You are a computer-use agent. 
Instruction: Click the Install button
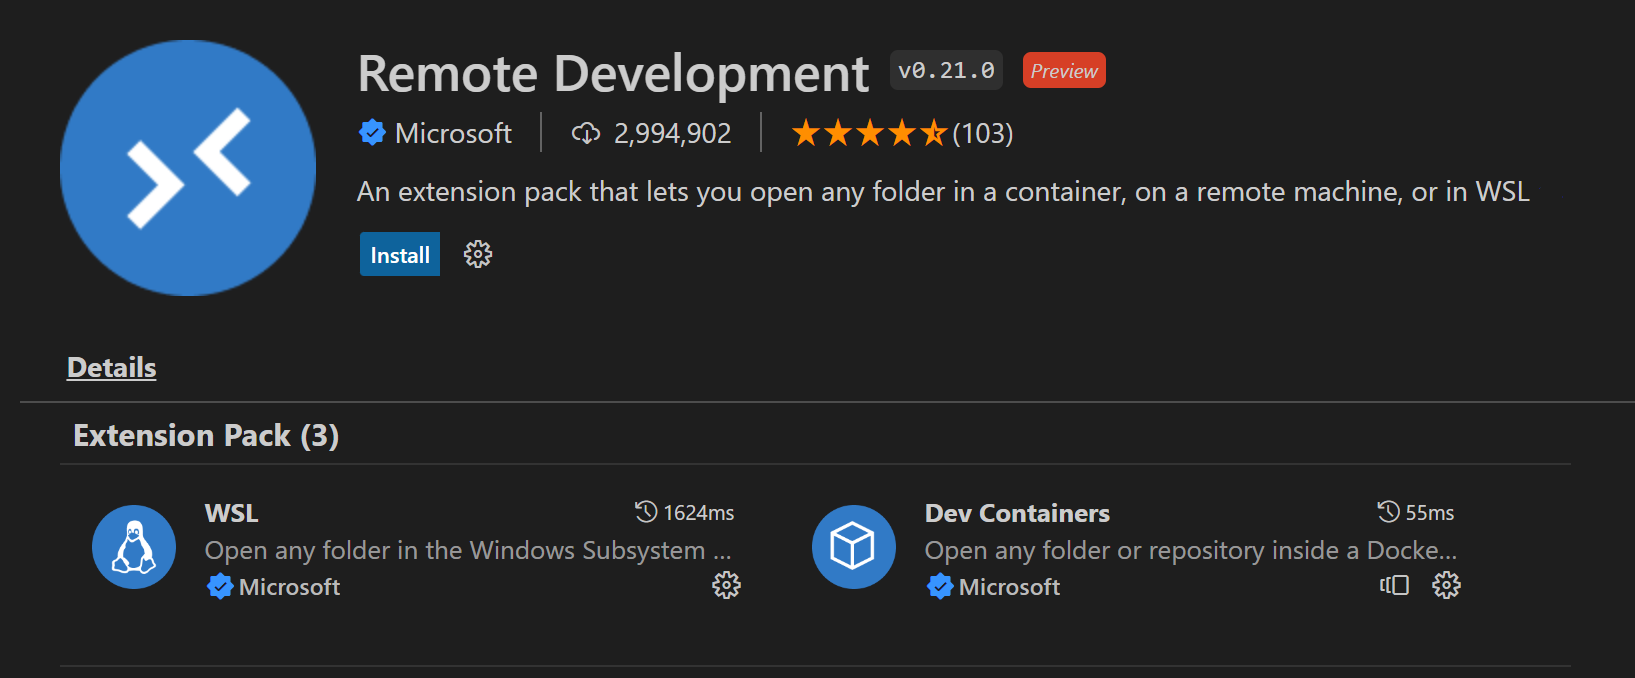click(x=400, y=255)
